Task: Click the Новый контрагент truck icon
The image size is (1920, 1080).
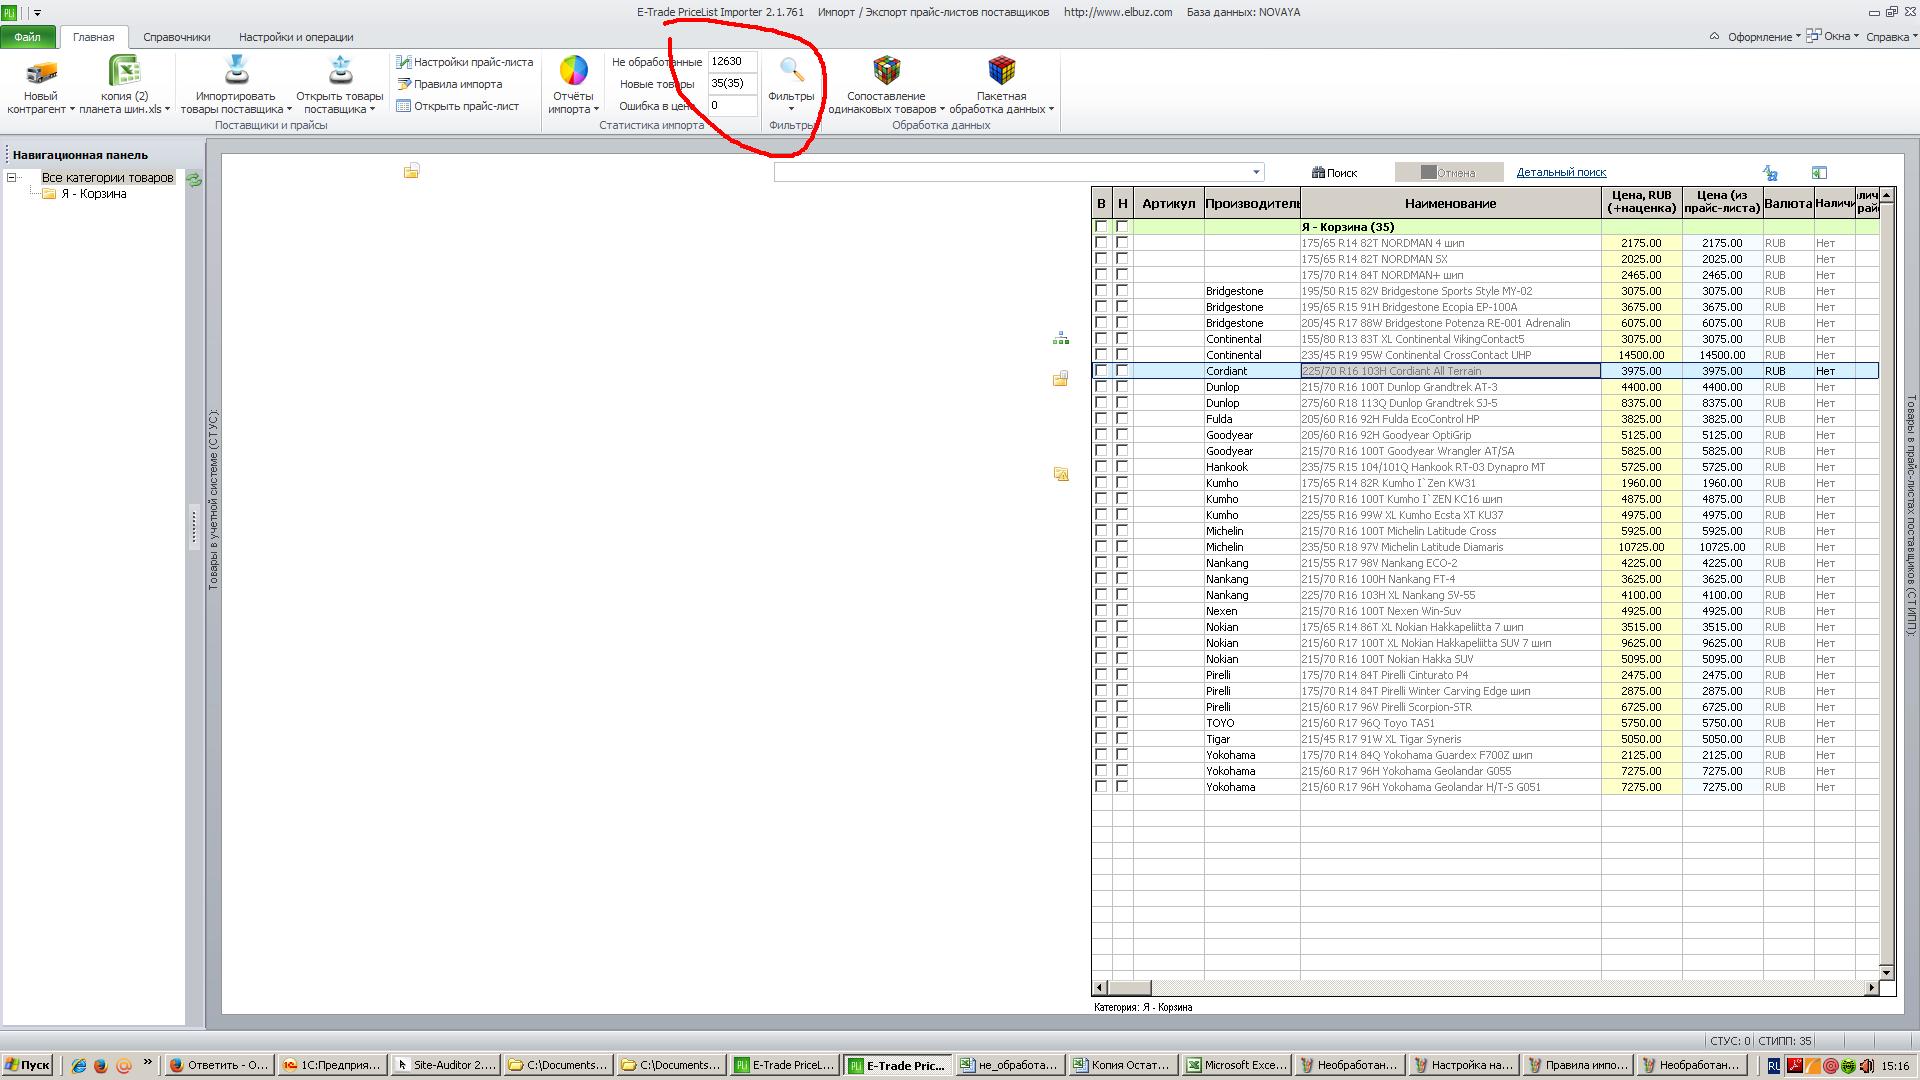Action: [41, 72]
